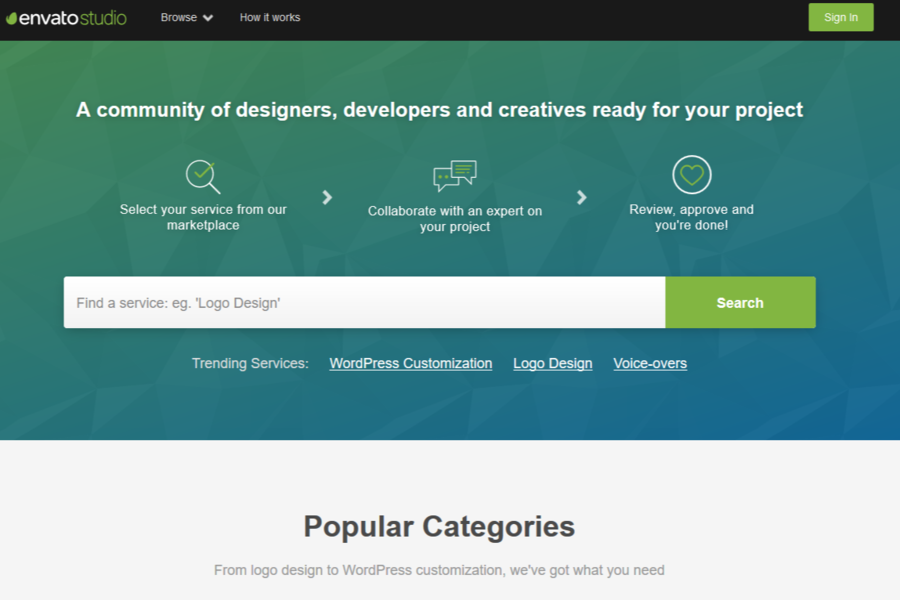The height and width of the screenshot is (600, 900).
Task: Click chevron arrow before Review, approve
Action: [x=581, y=198]
